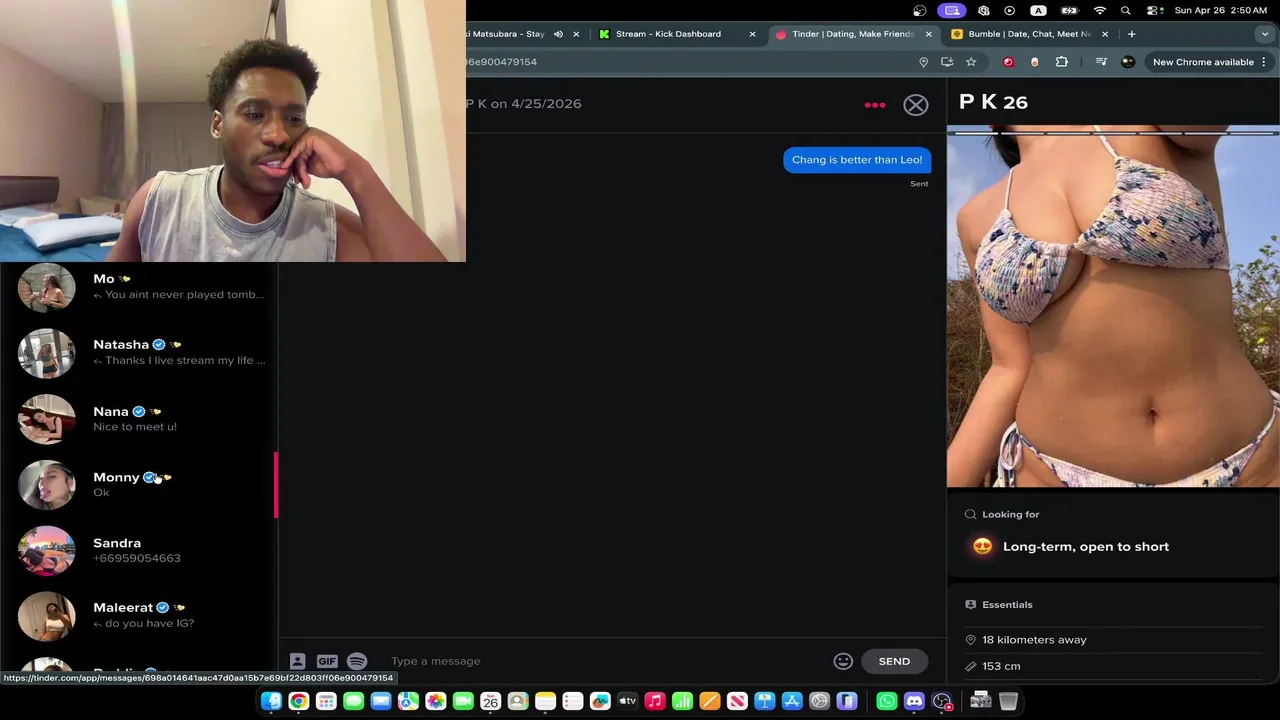Mute the Matsubara tab audio icon
This screenshot has width=1280, height=720.
pyautogui.click(x=558, y=34)
